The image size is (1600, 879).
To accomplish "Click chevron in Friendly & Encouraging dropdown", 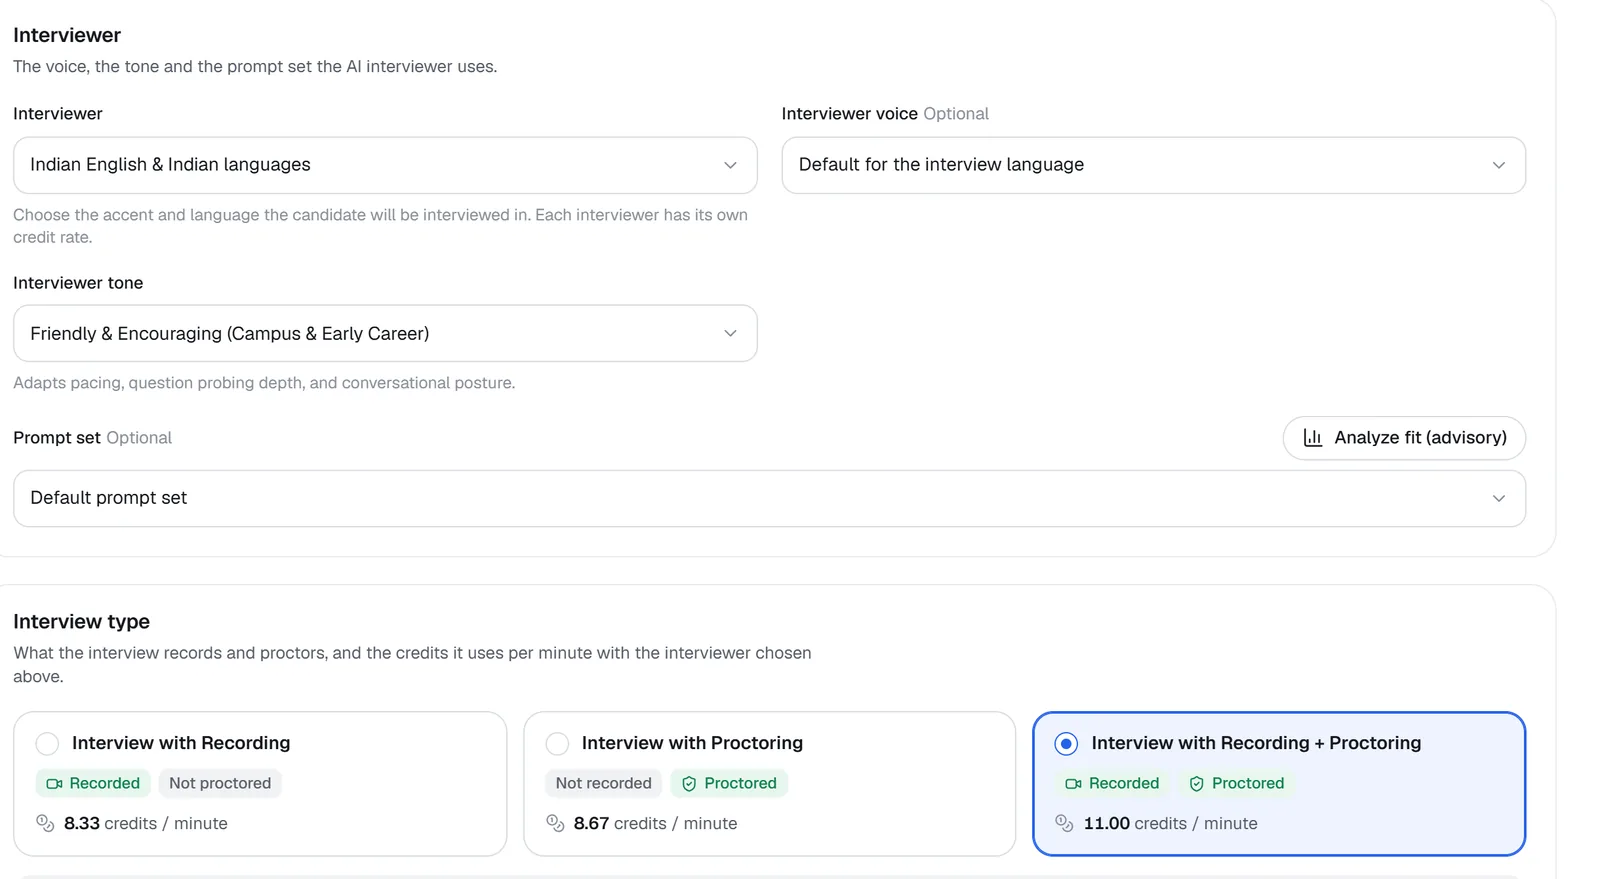I will tap(730, 333).
